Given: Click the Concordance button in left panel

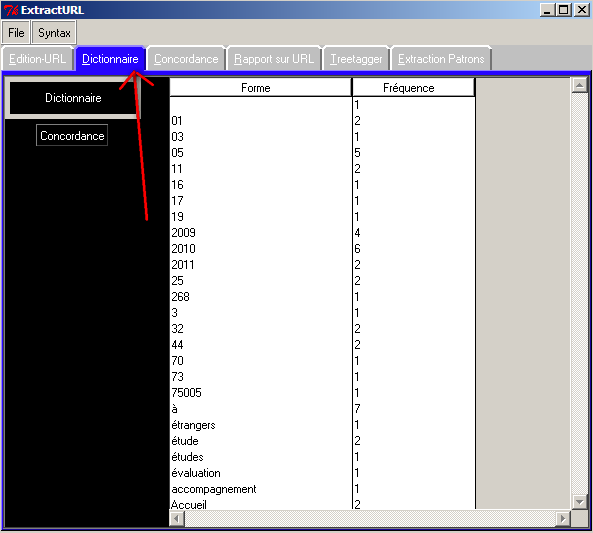Looking at the screenshot, I should pyautogui.click(x=72, y=135).
